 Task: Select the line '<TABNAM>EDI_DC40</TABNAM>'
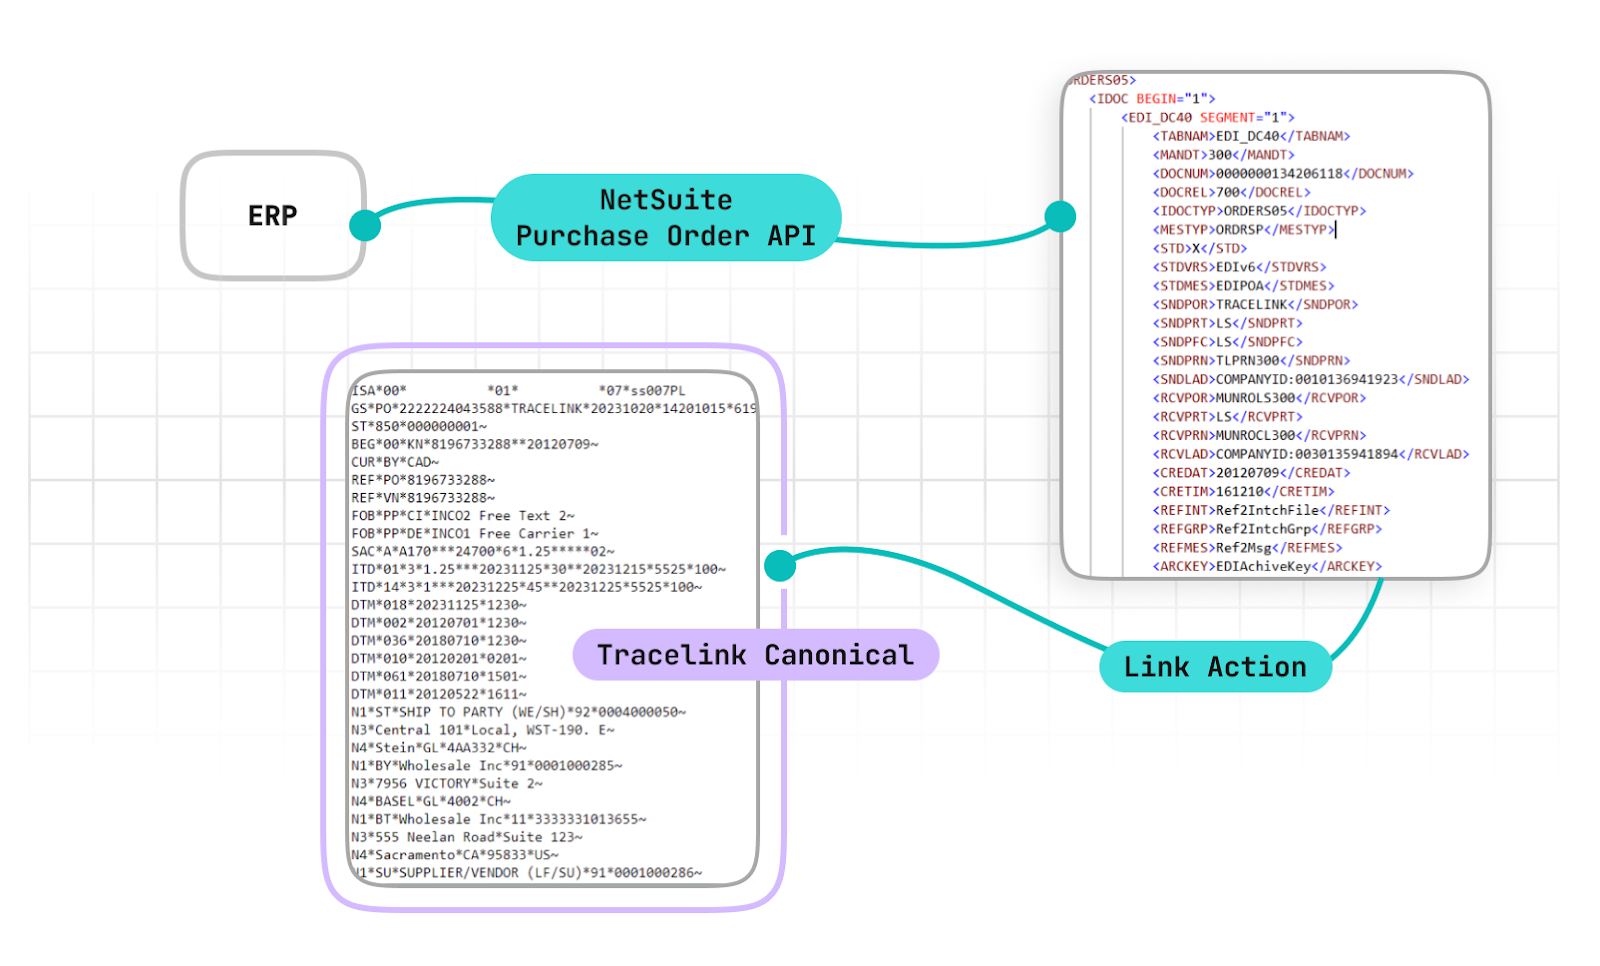[x=1251, y=136]
